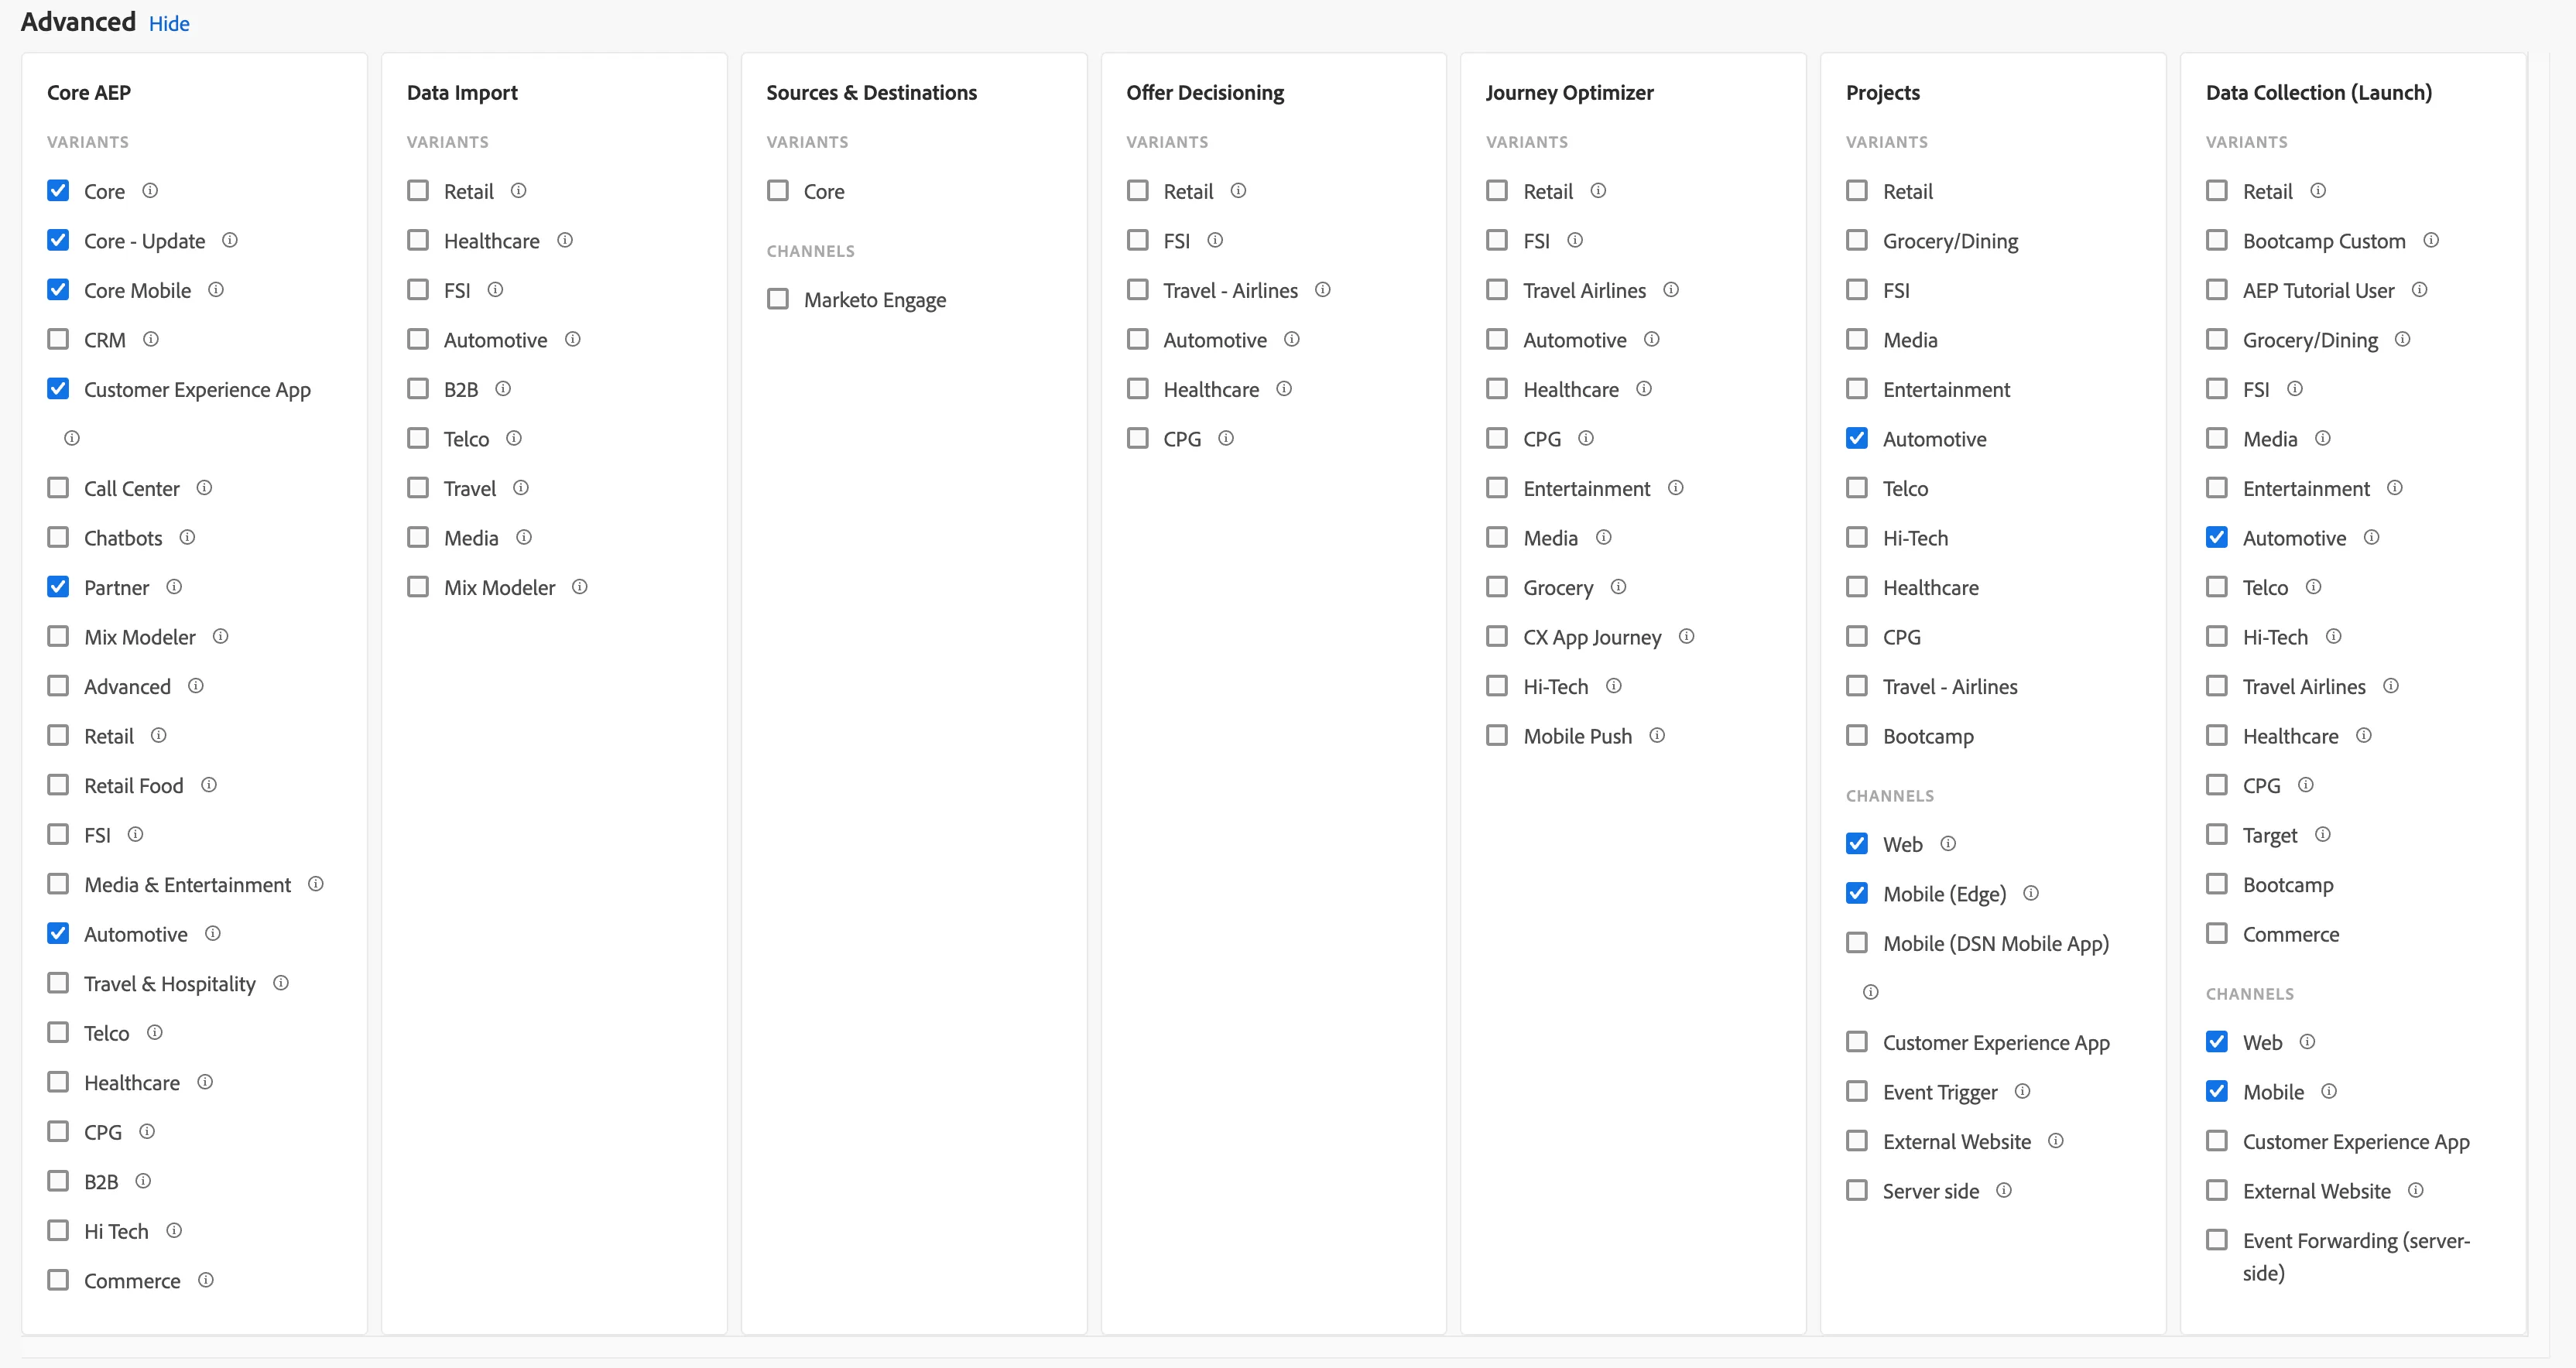This screenshot has height=1368, width=2576.
Task: Check Commerce in Data Collection (Launch)
Action: [x=2217, y=933]
